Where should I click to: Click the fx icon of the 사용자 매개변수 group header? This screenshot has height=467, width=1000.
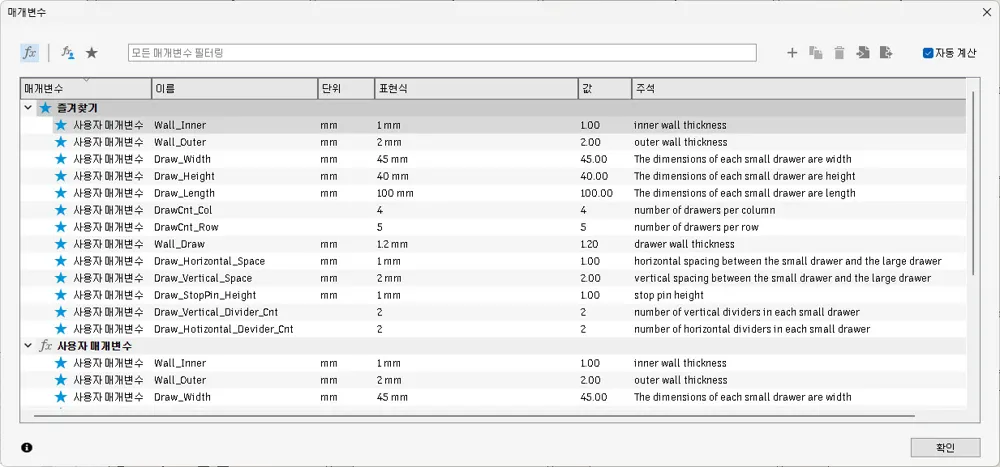click(45, 346)
